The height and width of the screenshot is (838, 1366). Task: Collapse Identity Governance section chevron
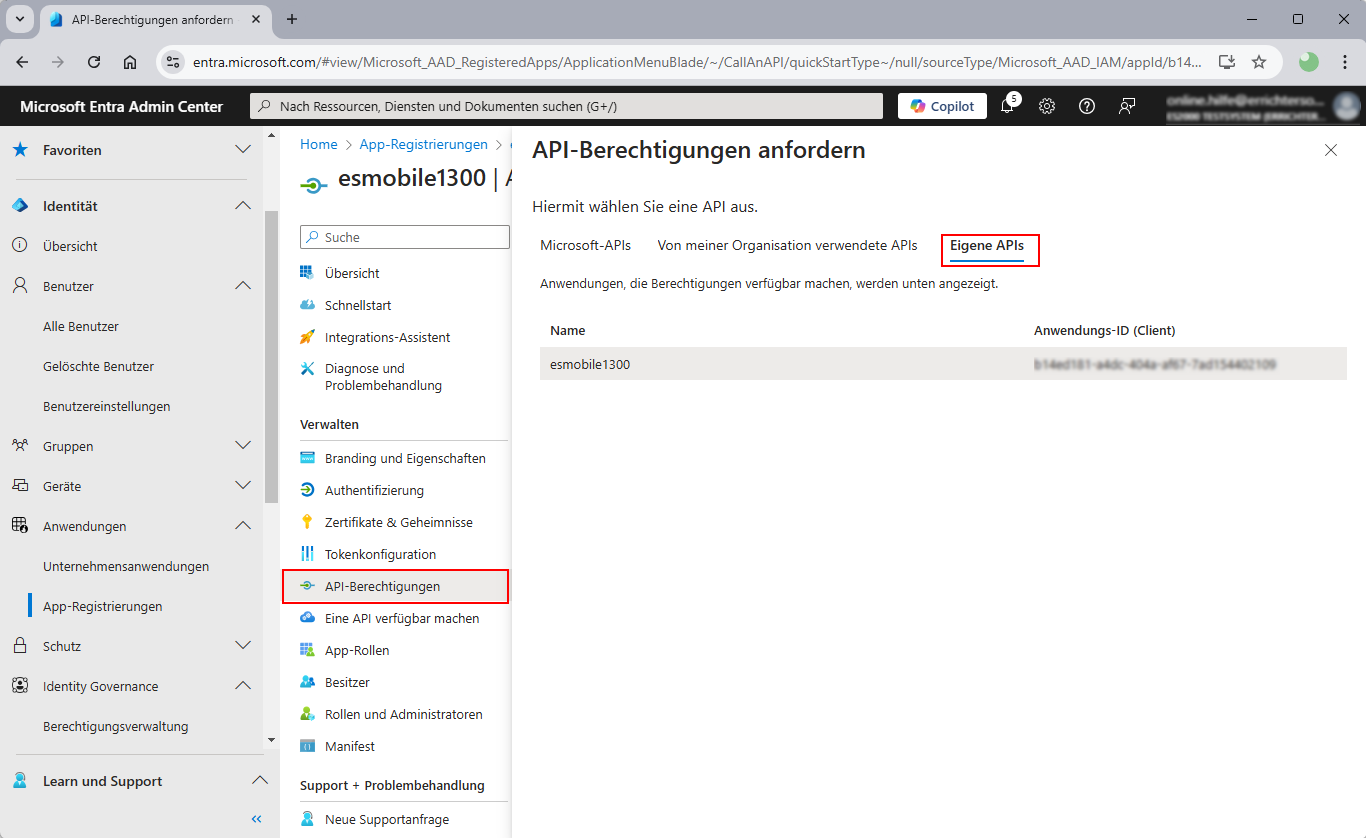point(243,686)
